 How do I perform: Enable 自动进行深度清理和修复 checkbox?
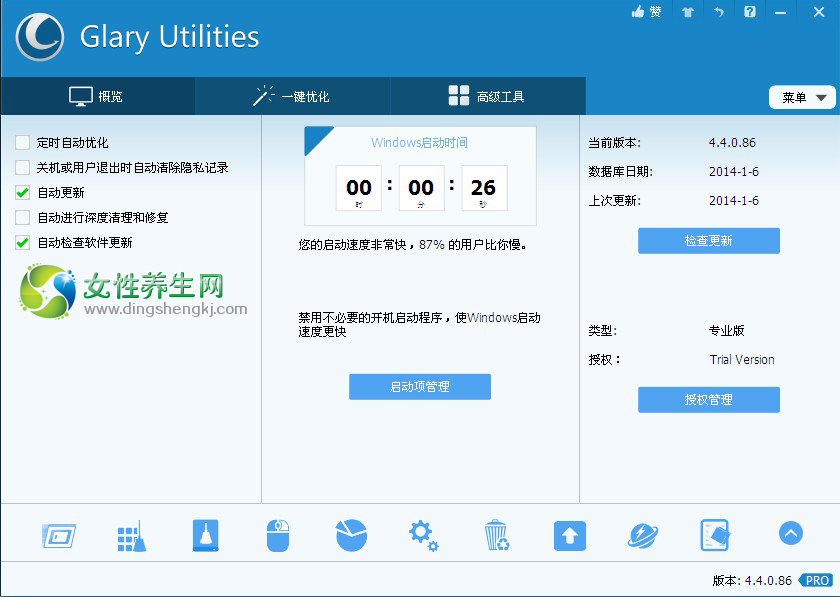[22, 217]
